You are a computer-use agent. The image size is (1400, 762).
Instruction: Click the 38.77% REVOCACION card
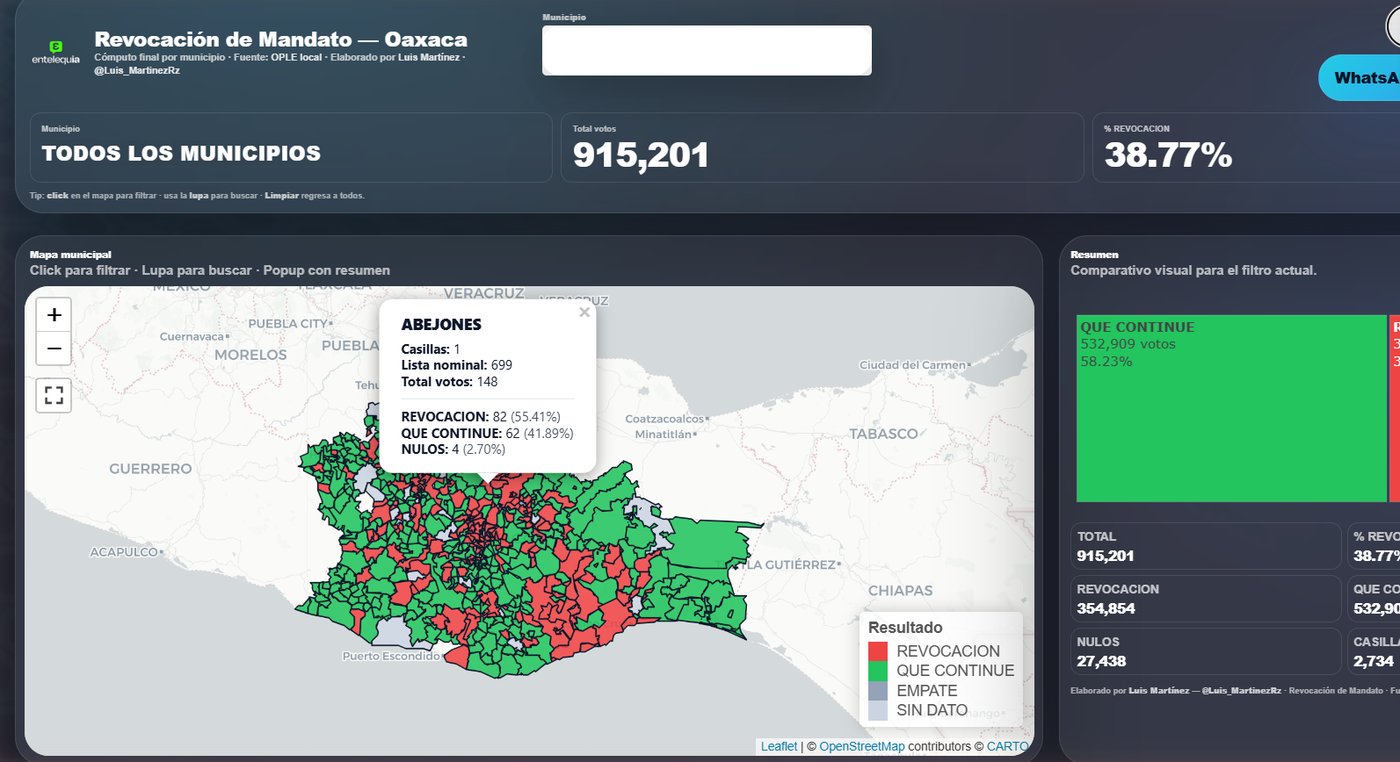point(1246,147)
